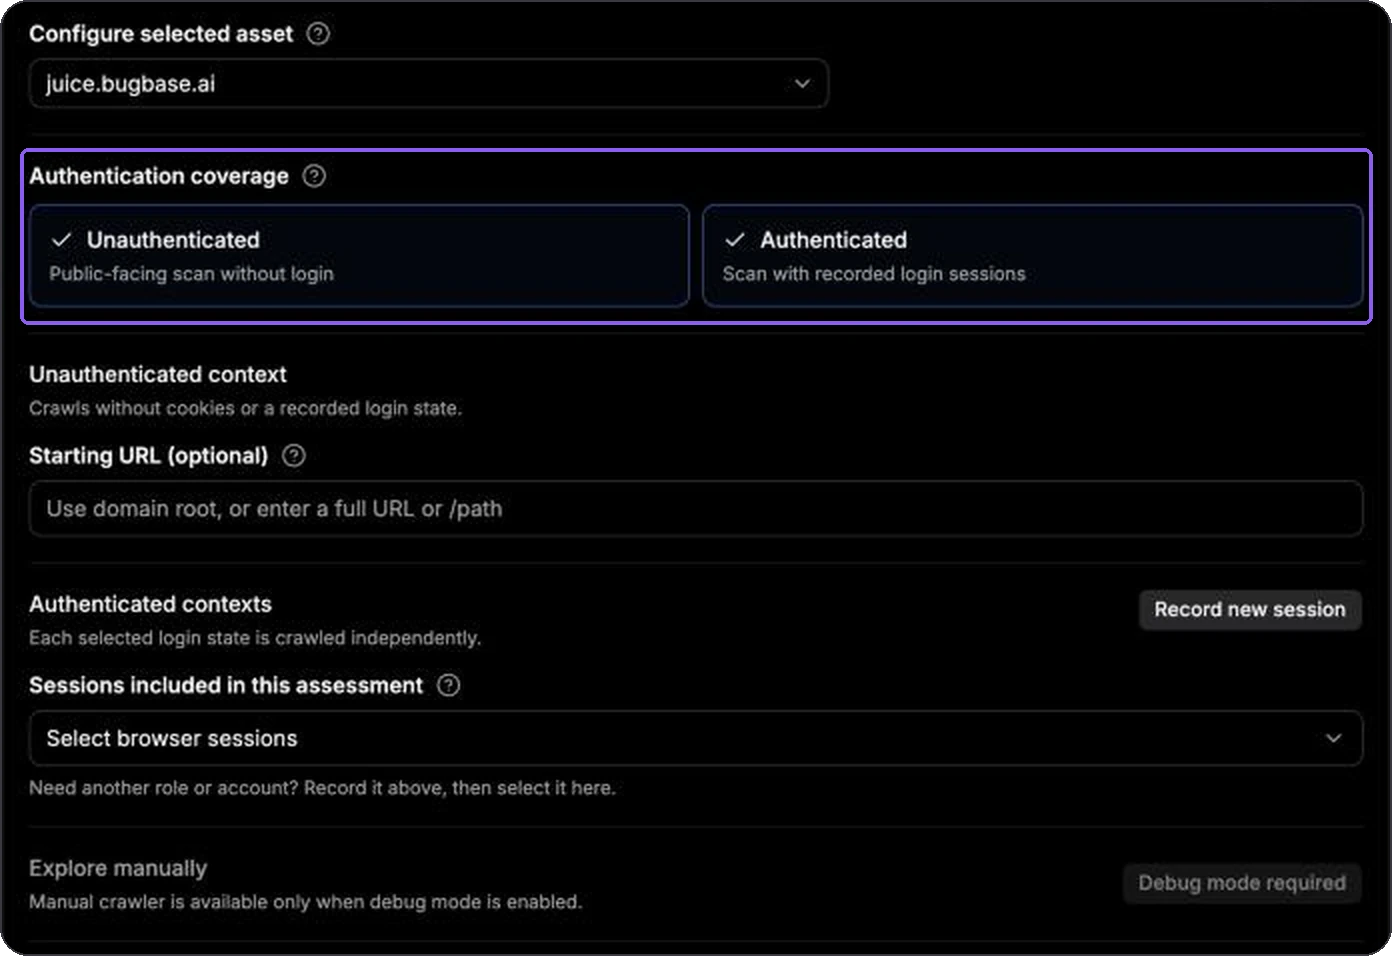
Task: Open the juice.bugbase.ai asset dropdown
Action: [428, 83]
